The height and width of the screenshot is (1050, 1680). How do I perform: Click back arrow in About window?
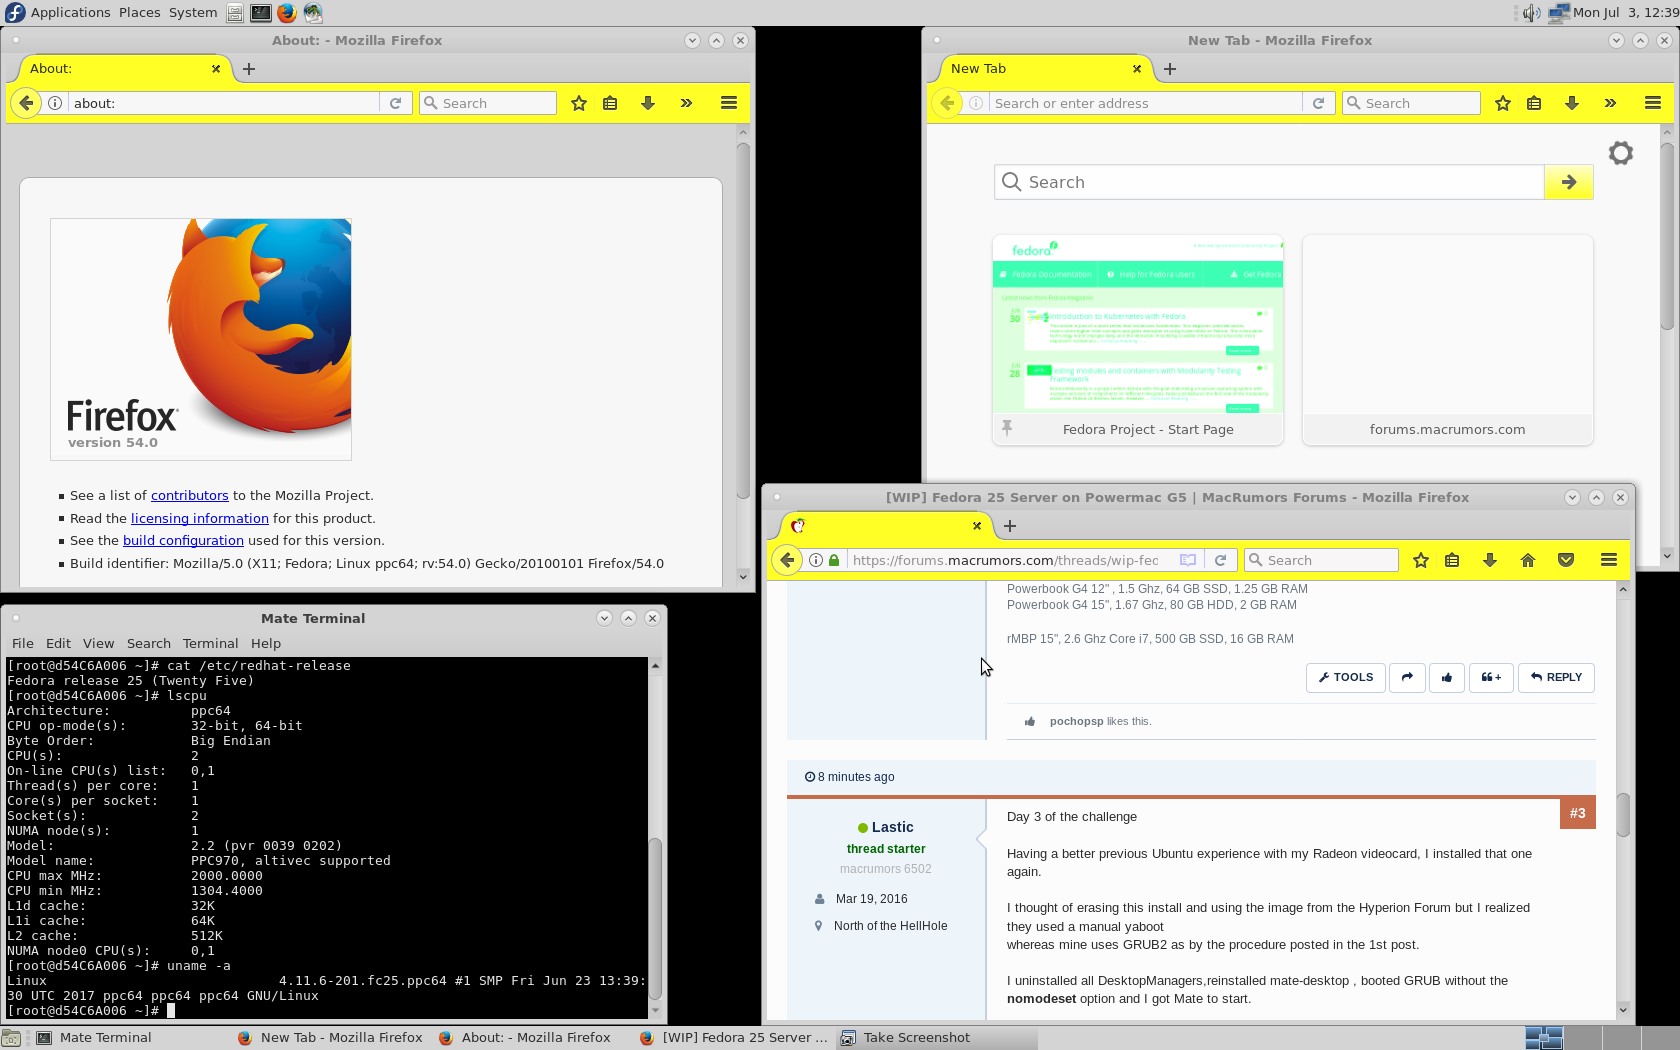pyautogui.click(x=27, y=103)
